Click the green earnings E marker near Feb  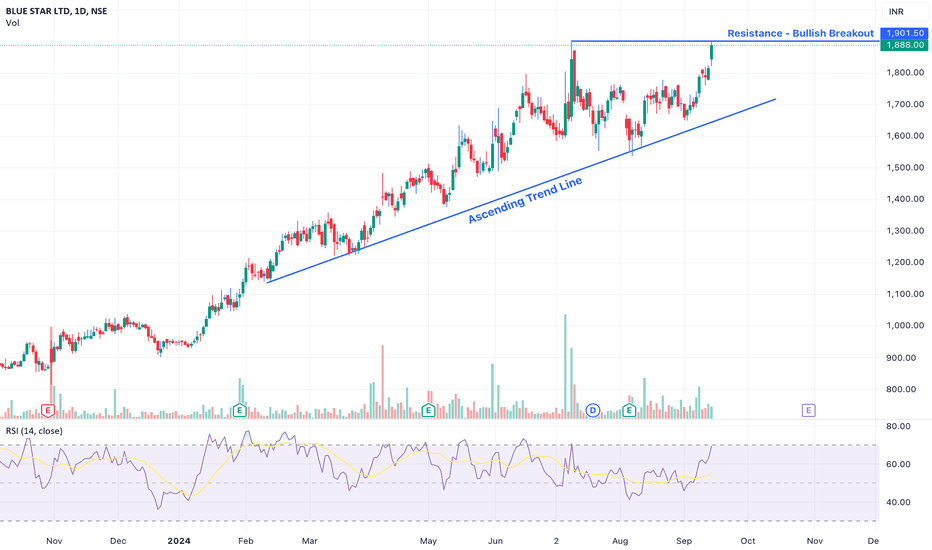240,410
